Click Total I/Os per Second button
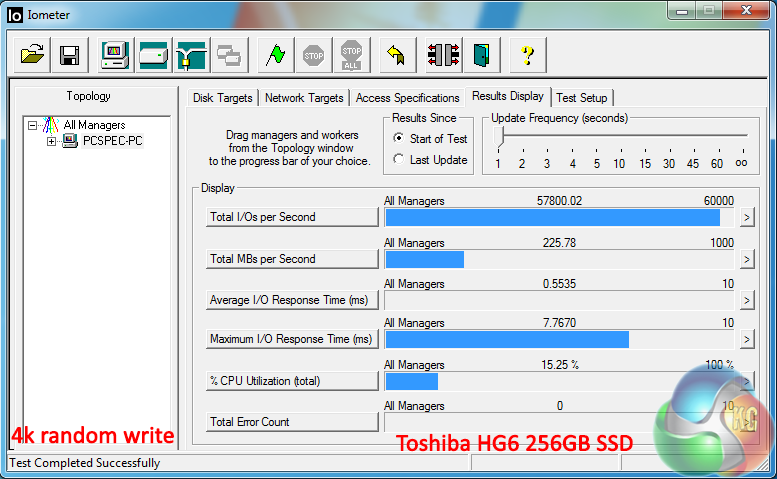Viewport: 777px width, 479px height. click(x=292, y=217)
